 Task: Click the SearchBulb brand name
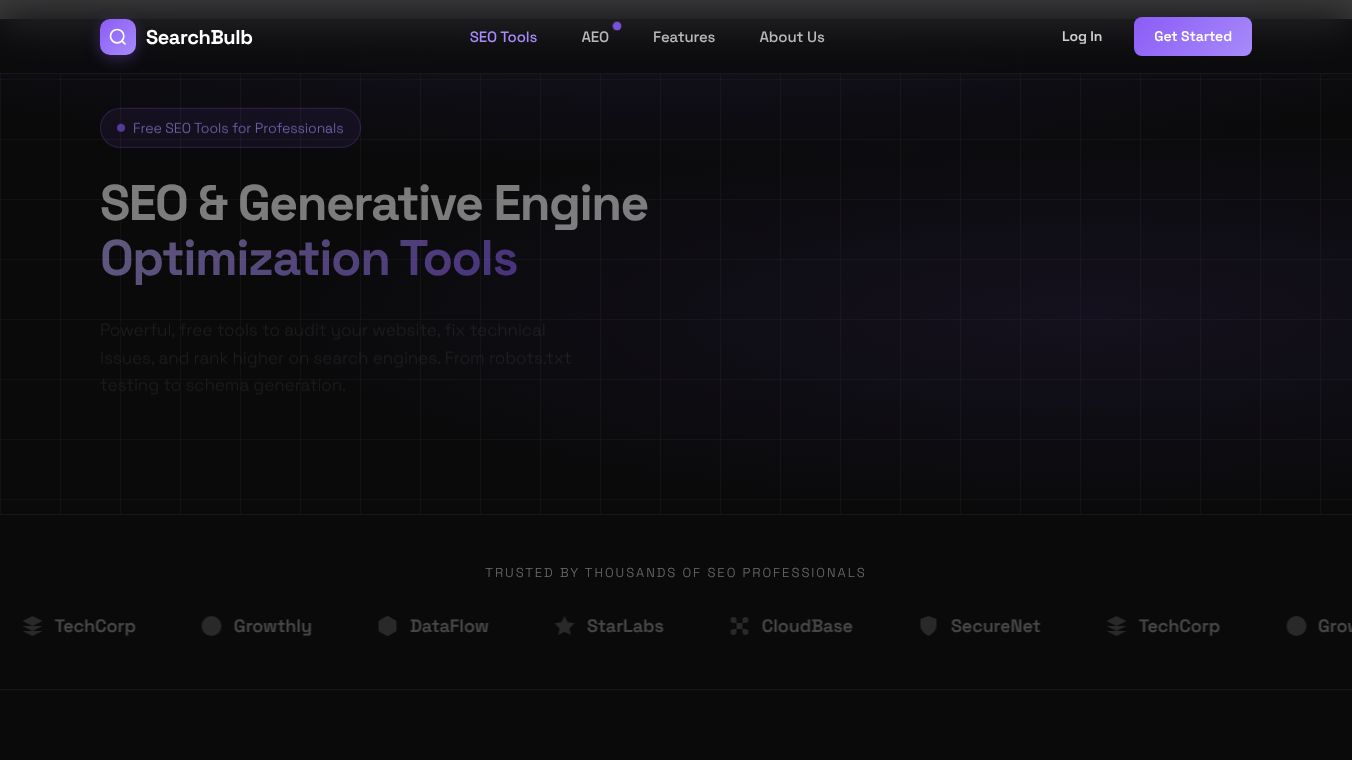[x=199, y=37]
